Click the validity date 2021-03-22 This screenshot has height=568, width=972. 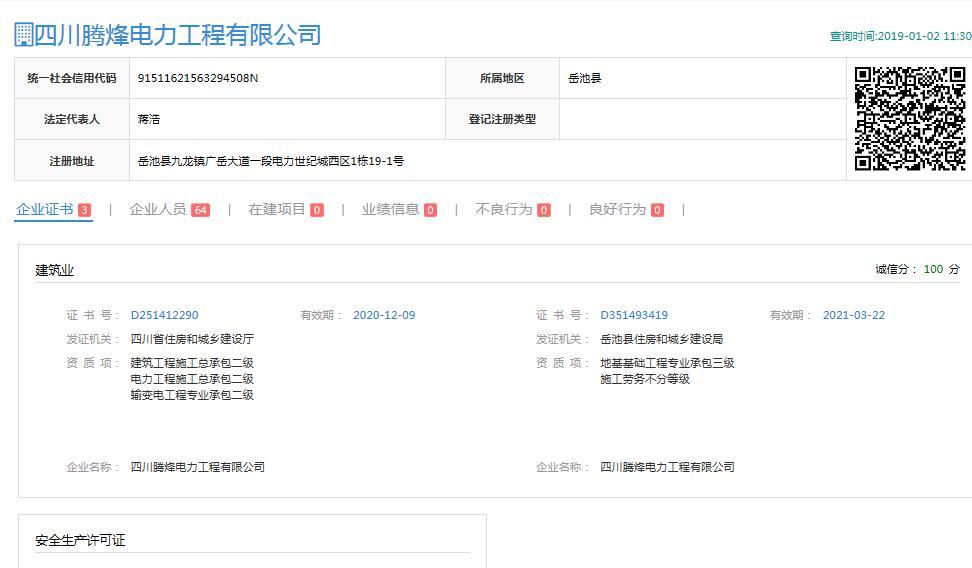pos(853,315)
